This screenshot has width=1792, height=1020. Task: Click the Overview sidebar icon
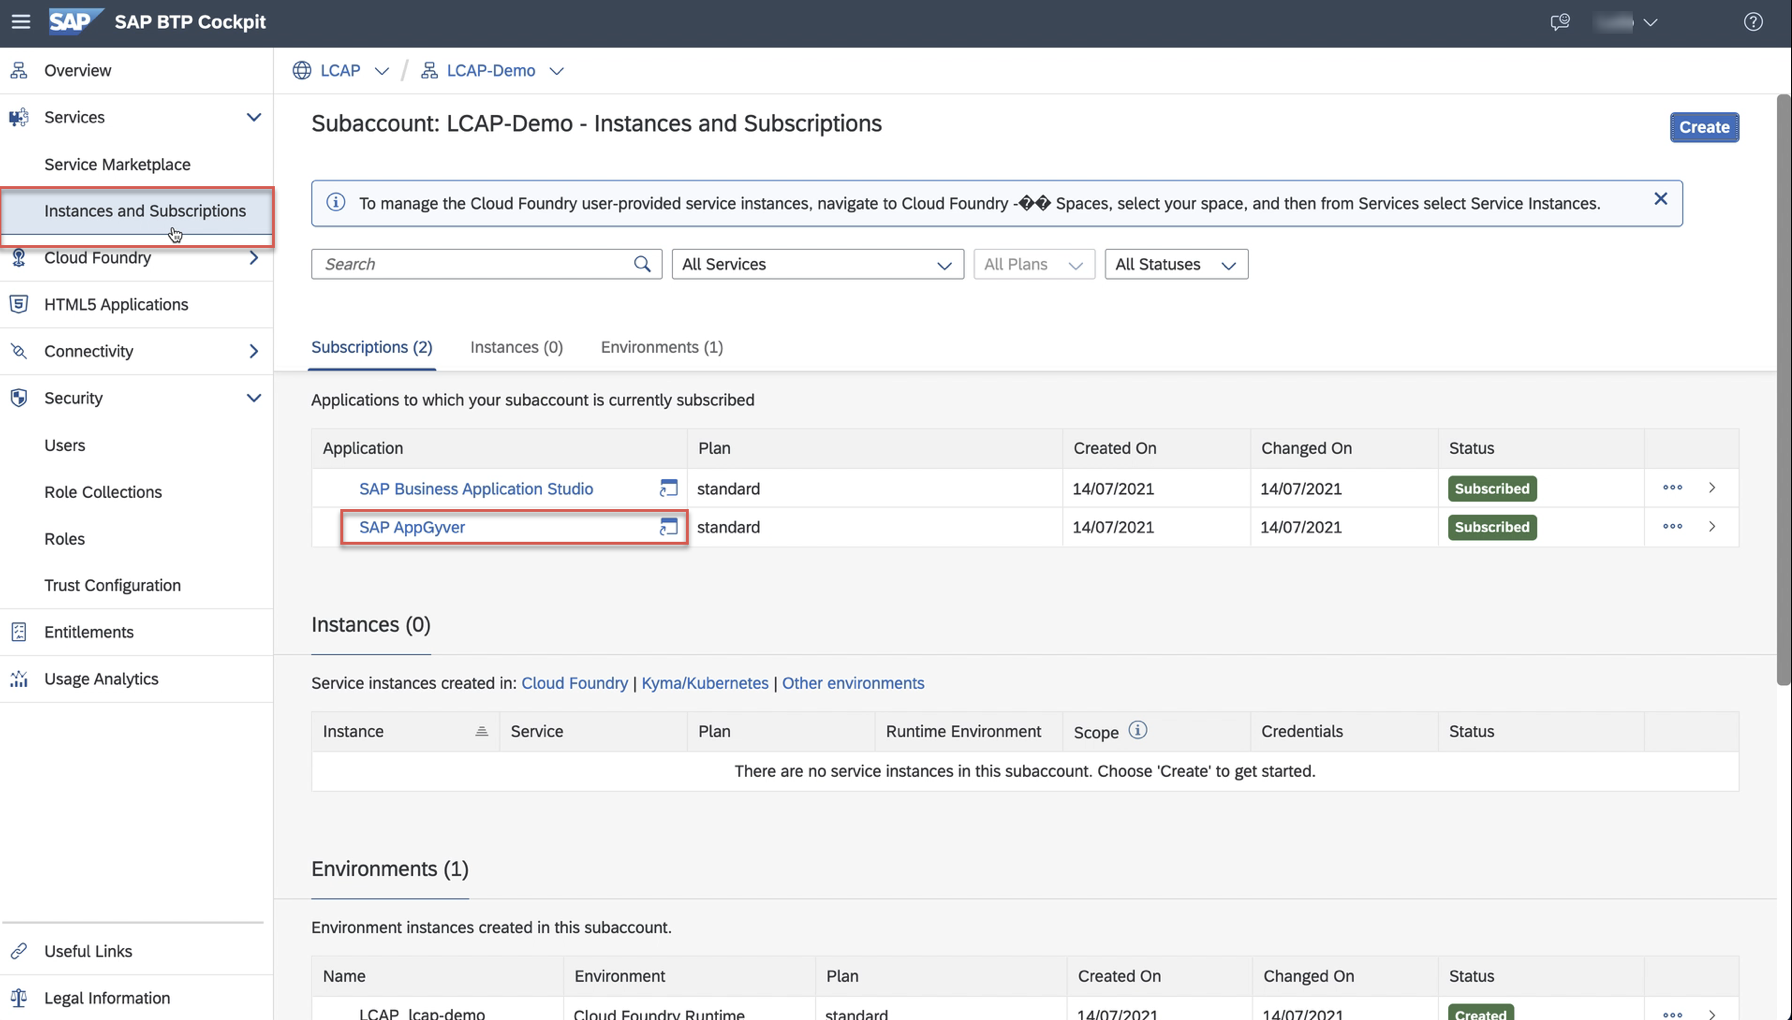pyautogui.click(x=19, y=70)
